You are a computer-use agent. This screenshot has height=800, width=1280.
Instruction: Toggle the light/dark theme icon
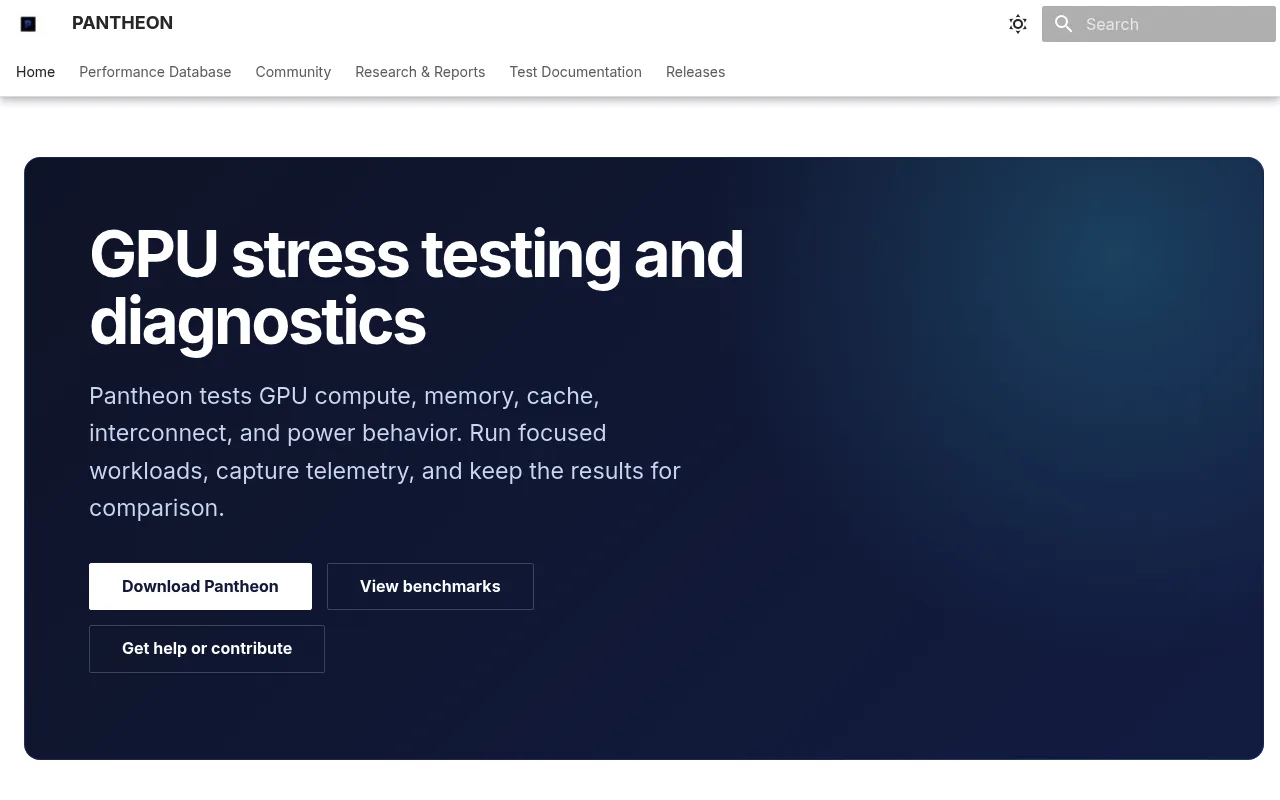[x=1018, y=24]
